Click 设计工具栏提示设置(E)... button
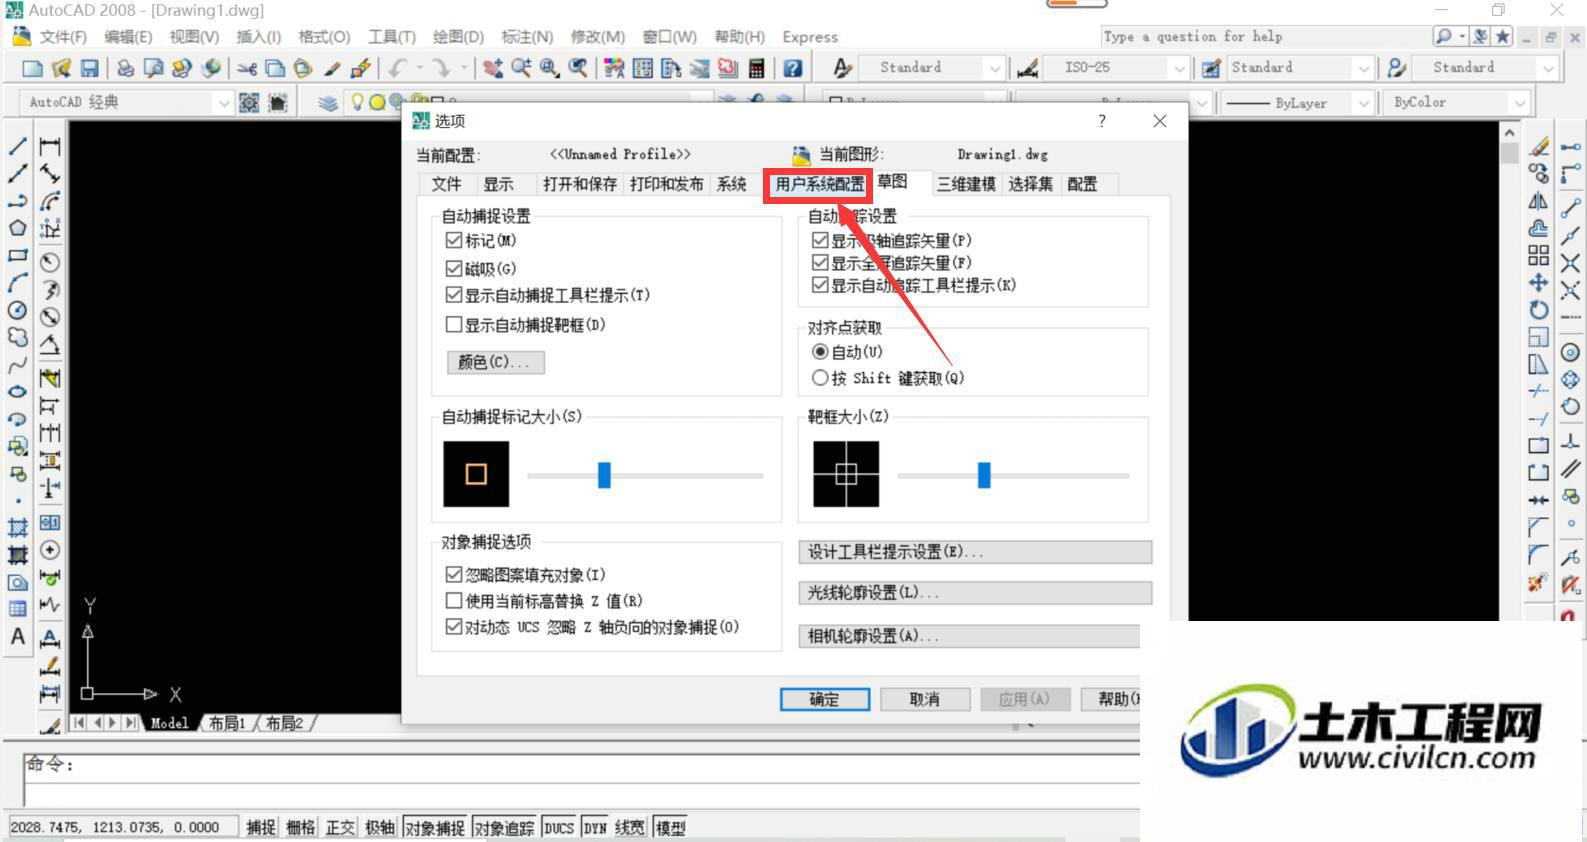Viewport: 1587px width, 842px height. (x=975, y=552)
